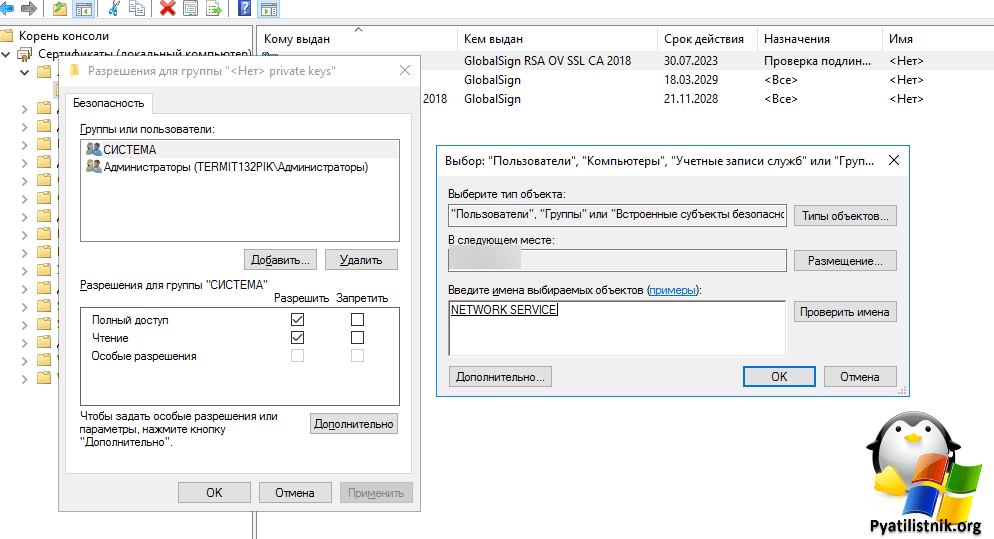994x539 pixels.
Task: Click the Up one level folder icon
Action: pos(60,9)
